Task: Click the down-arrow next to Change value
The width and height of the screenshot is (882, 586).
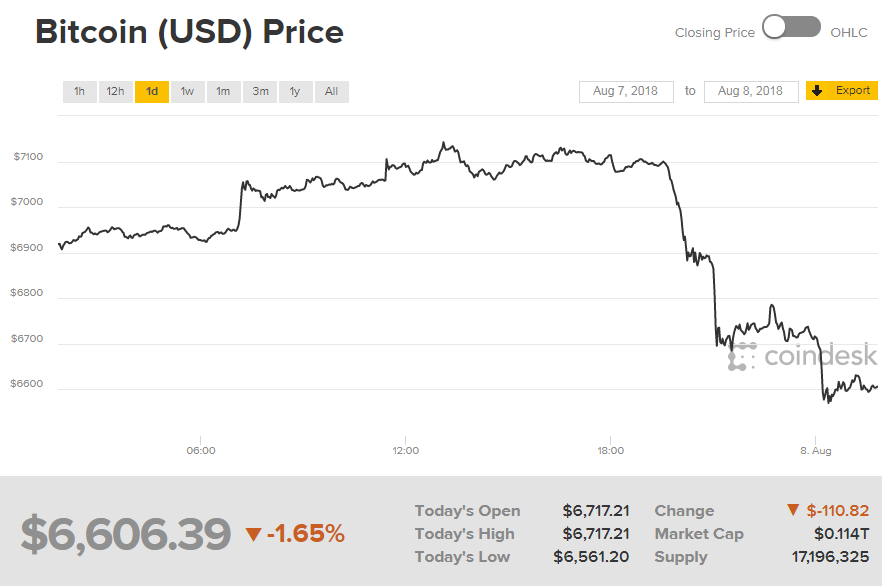Action: [794, 512]
